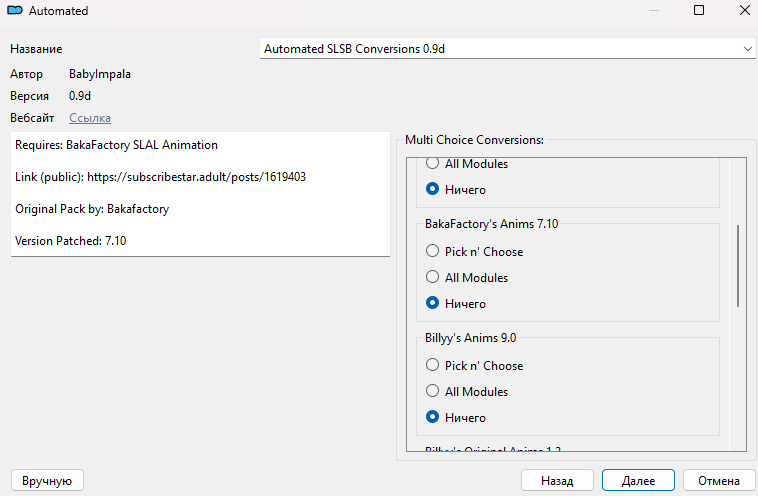Screen dimensions: 758x496
Task: Choose Pick n' Choose for Billyy's Anims
Action: pyautogui.click(x=433, y=366)
